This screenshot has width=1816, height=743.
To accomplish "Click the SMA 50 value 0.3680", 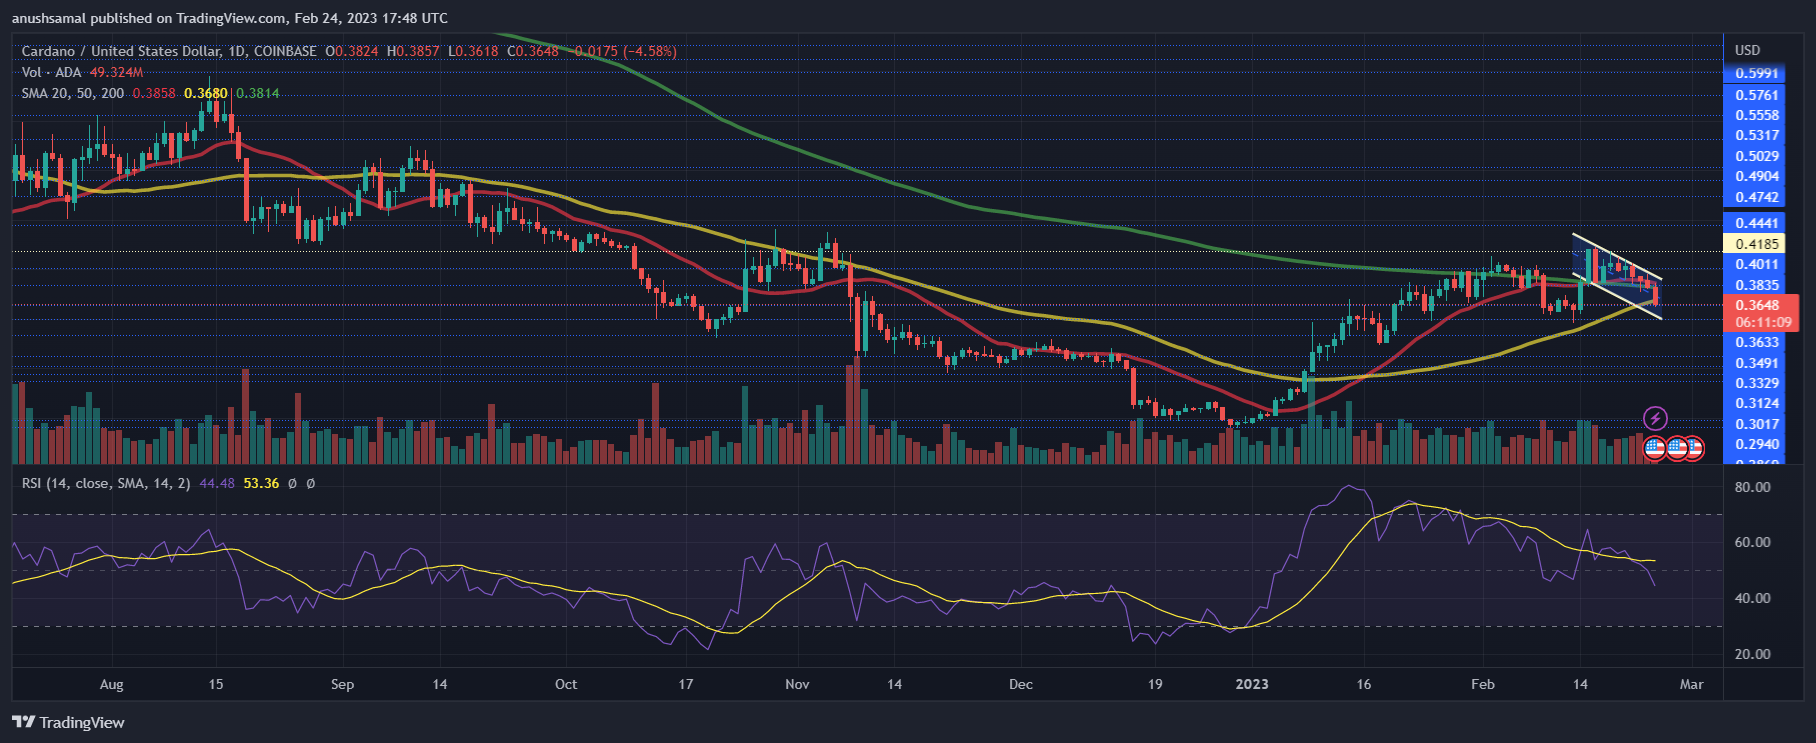I will click(x=206, y=93).
